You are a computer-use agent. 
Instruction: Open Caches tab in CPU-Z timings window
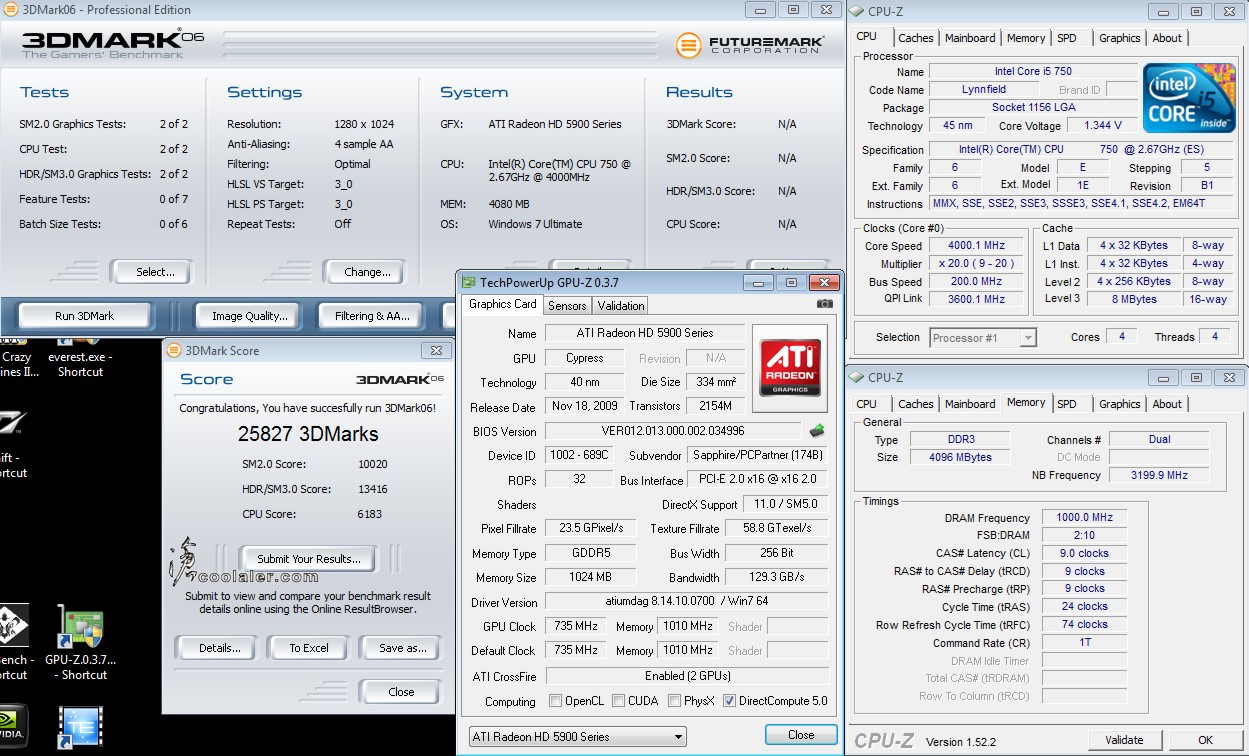click(x=915, y=404)
